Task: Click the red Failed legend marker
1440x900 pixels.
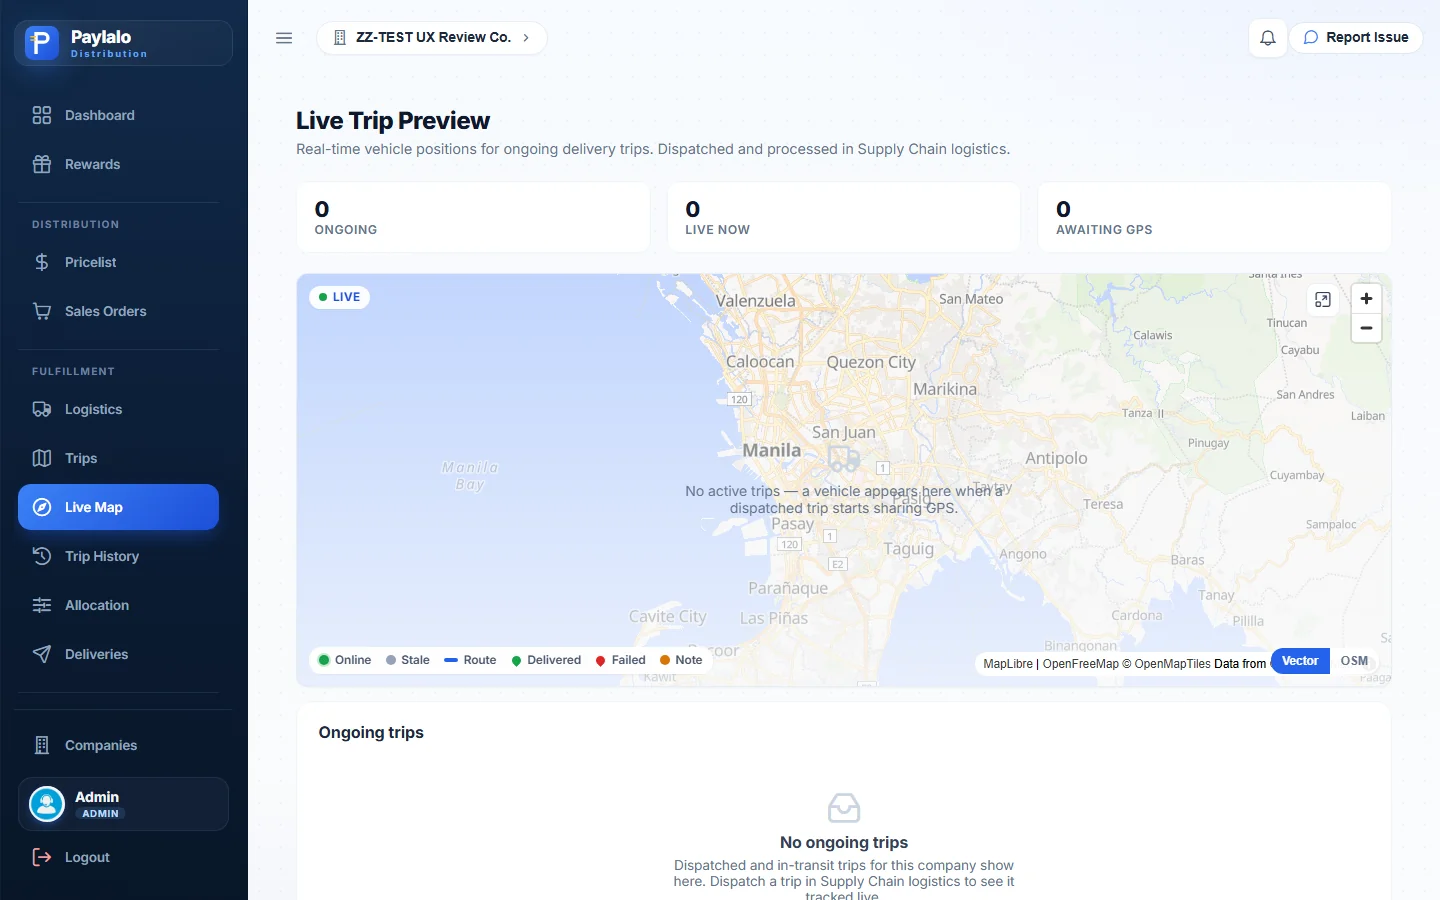Action: pyautogui.click(x=600, y=661)
